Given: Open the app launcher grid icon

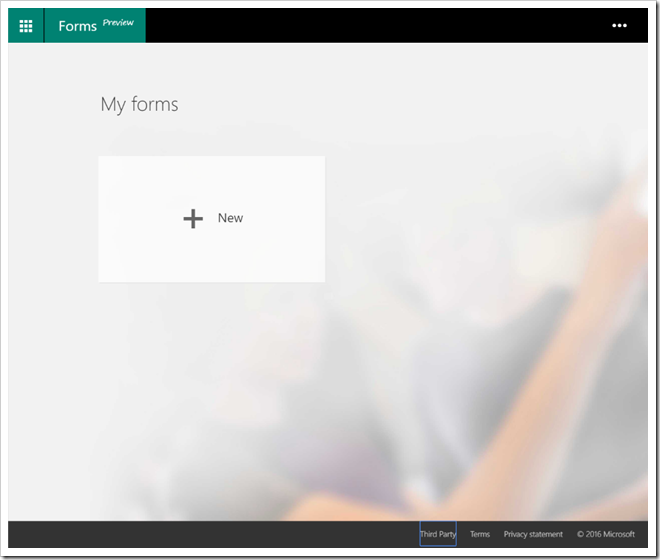Looking at the screenshot, I should tap(26, 26).
